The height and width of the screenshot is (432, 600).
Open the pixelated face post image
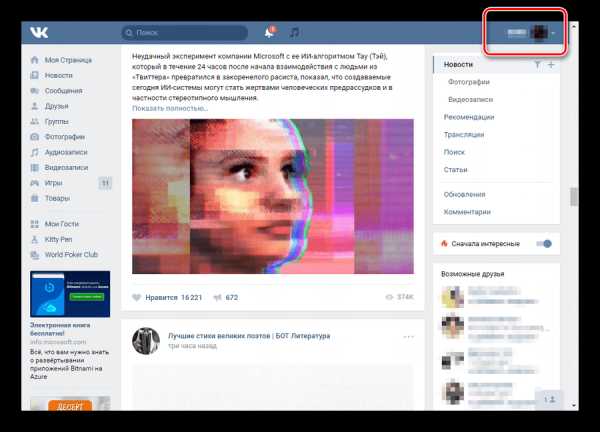(x=273, y=196)
